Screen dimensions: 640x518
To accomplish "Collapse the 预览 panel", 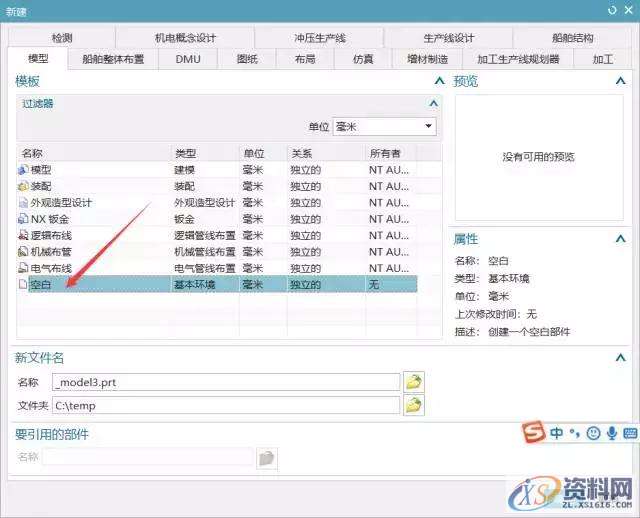I will (627, 81).
